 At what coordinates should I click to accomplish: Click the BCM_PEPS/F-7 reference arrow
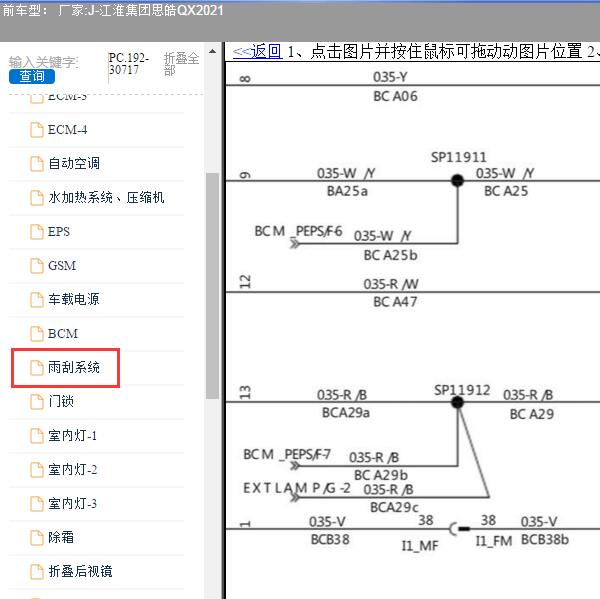(295, 465)
